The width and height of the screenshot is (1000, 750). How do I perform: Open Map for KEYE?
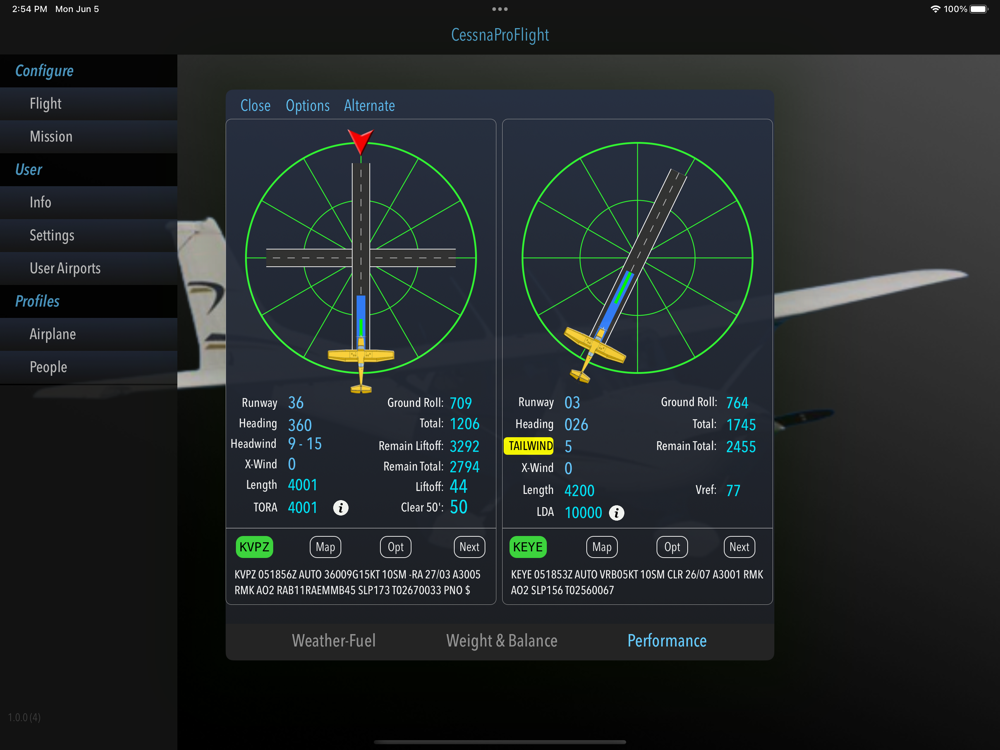coord(602,547)
